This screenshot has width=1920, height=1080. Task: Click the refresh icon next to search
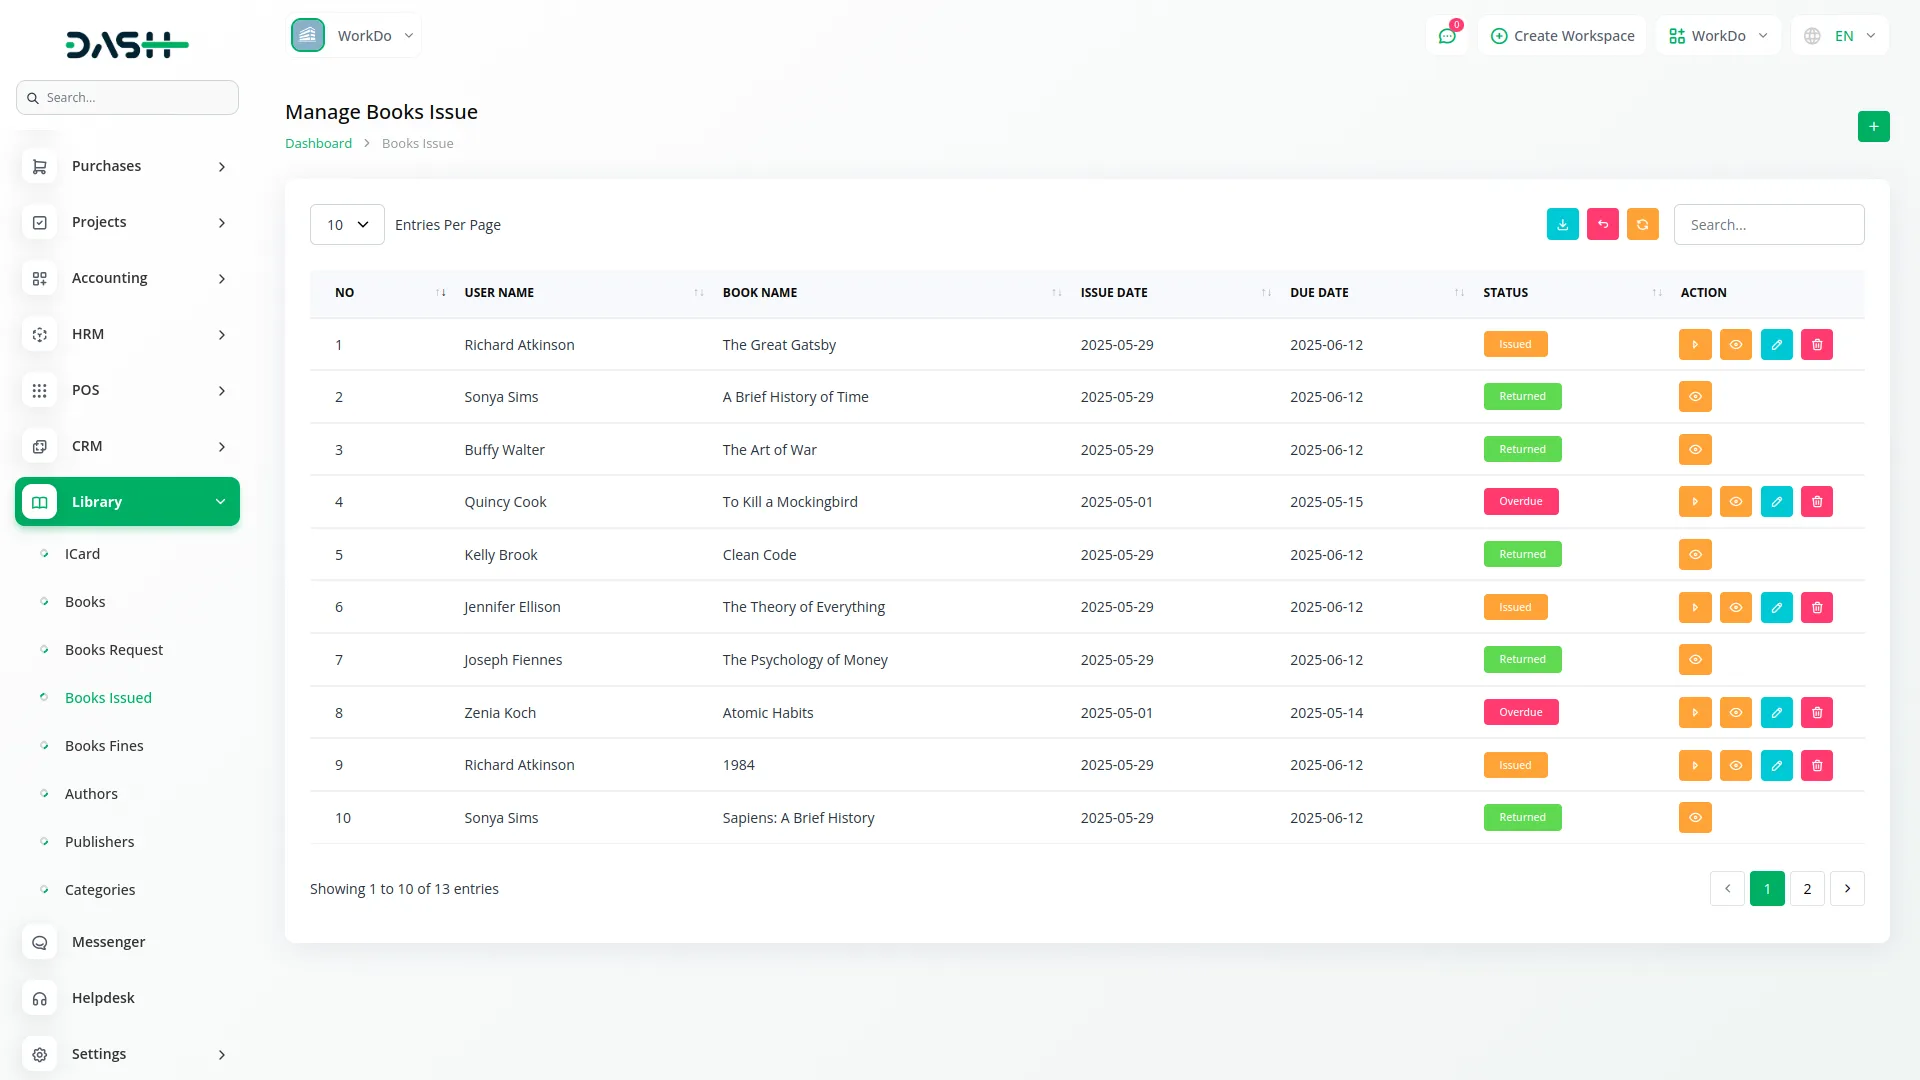click(x=1642, y=224)
